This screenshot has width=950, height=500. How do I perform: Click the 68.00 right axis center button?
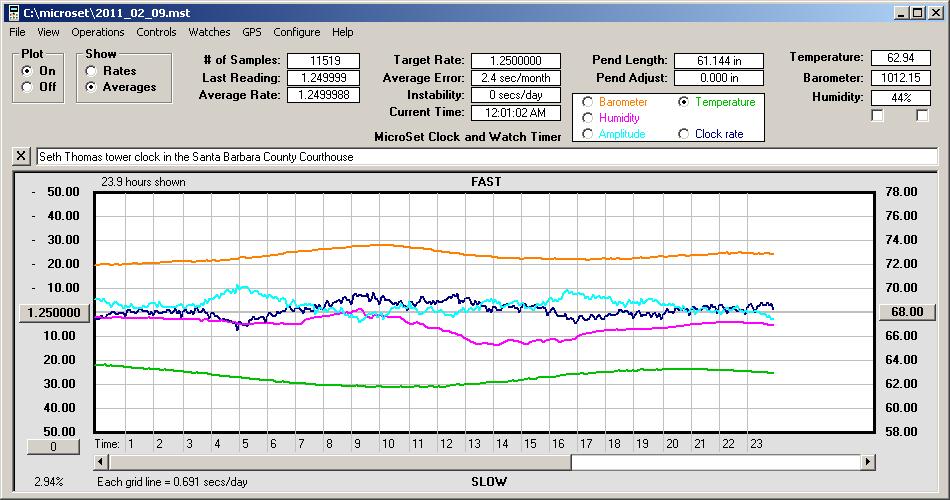pyautogui.click(x=907, y=312)
